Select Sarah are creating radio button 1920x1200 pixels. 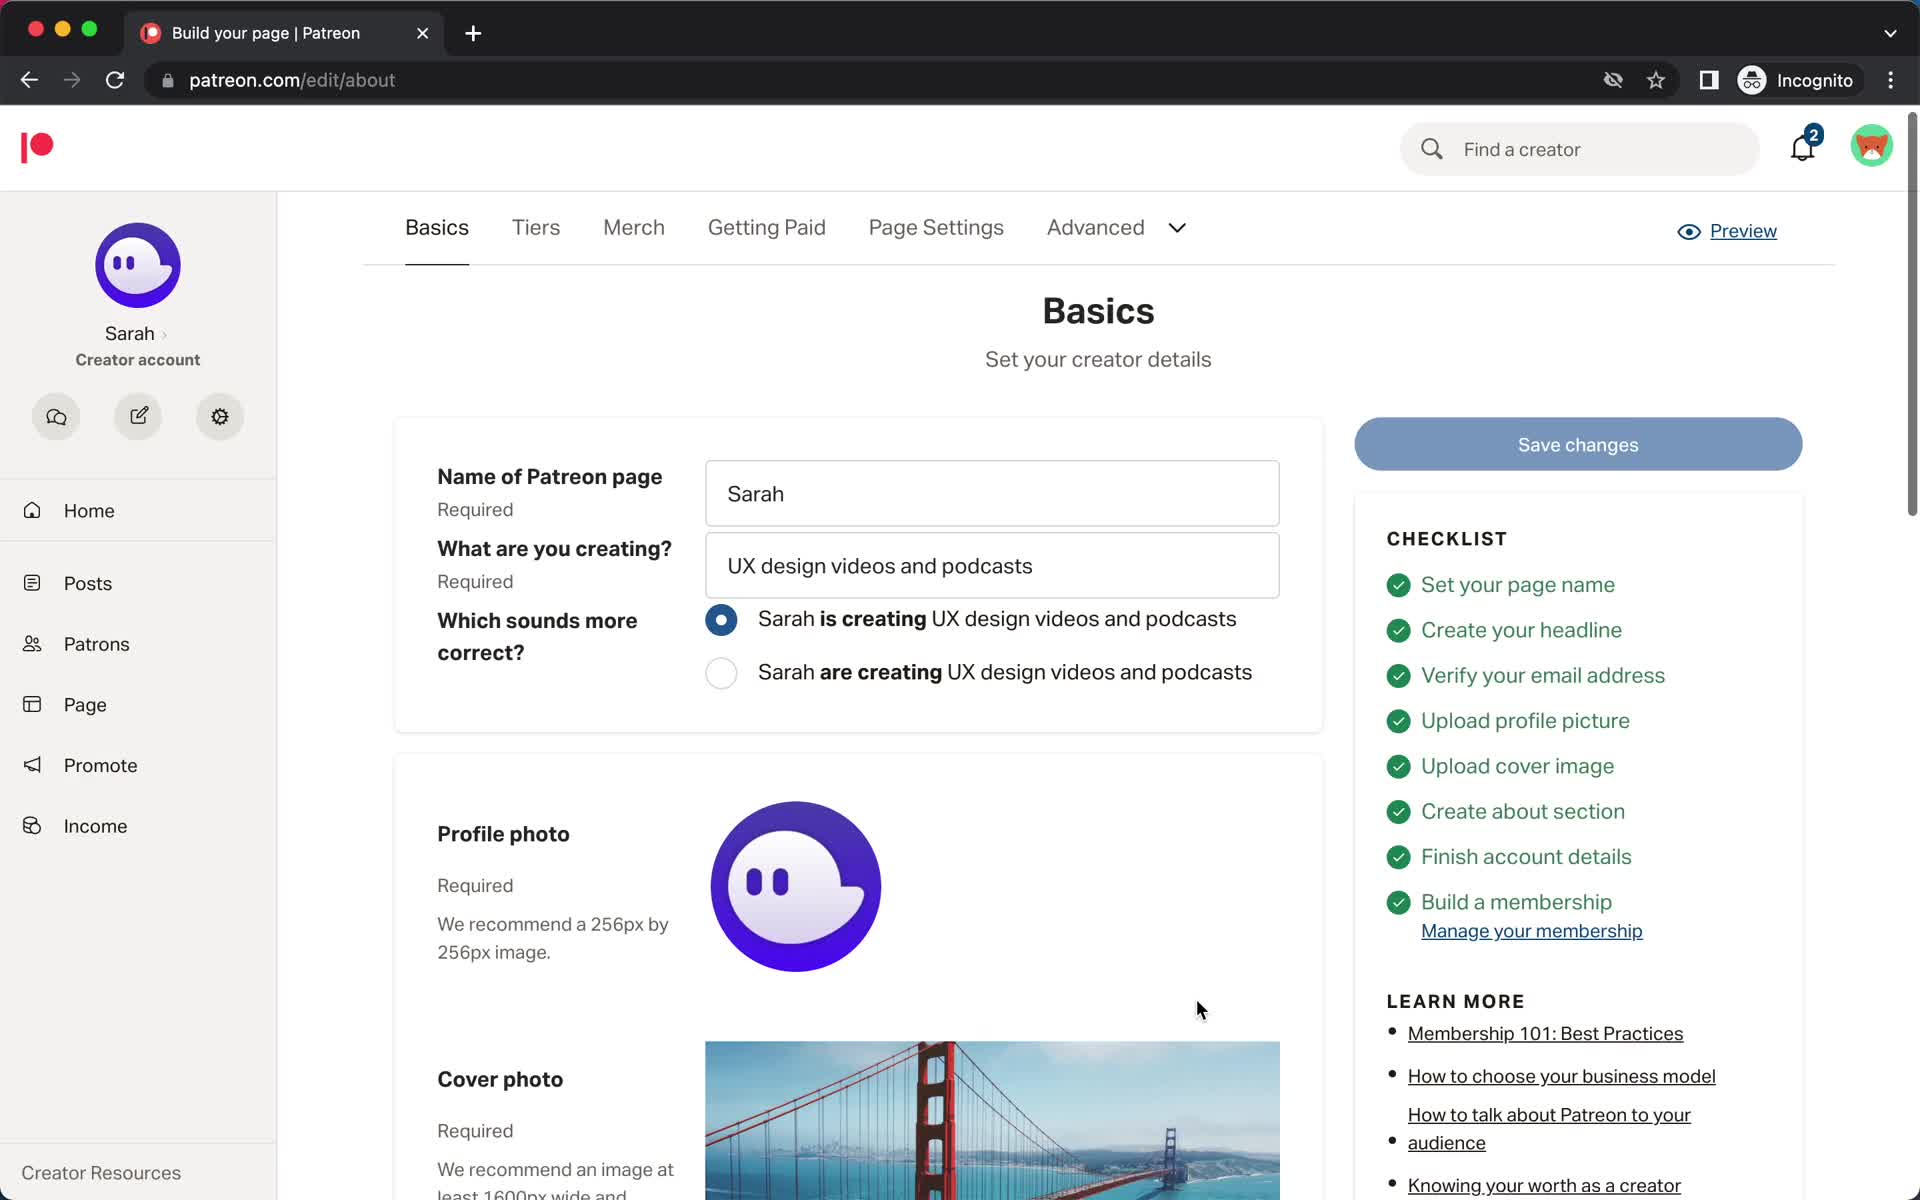720,672
